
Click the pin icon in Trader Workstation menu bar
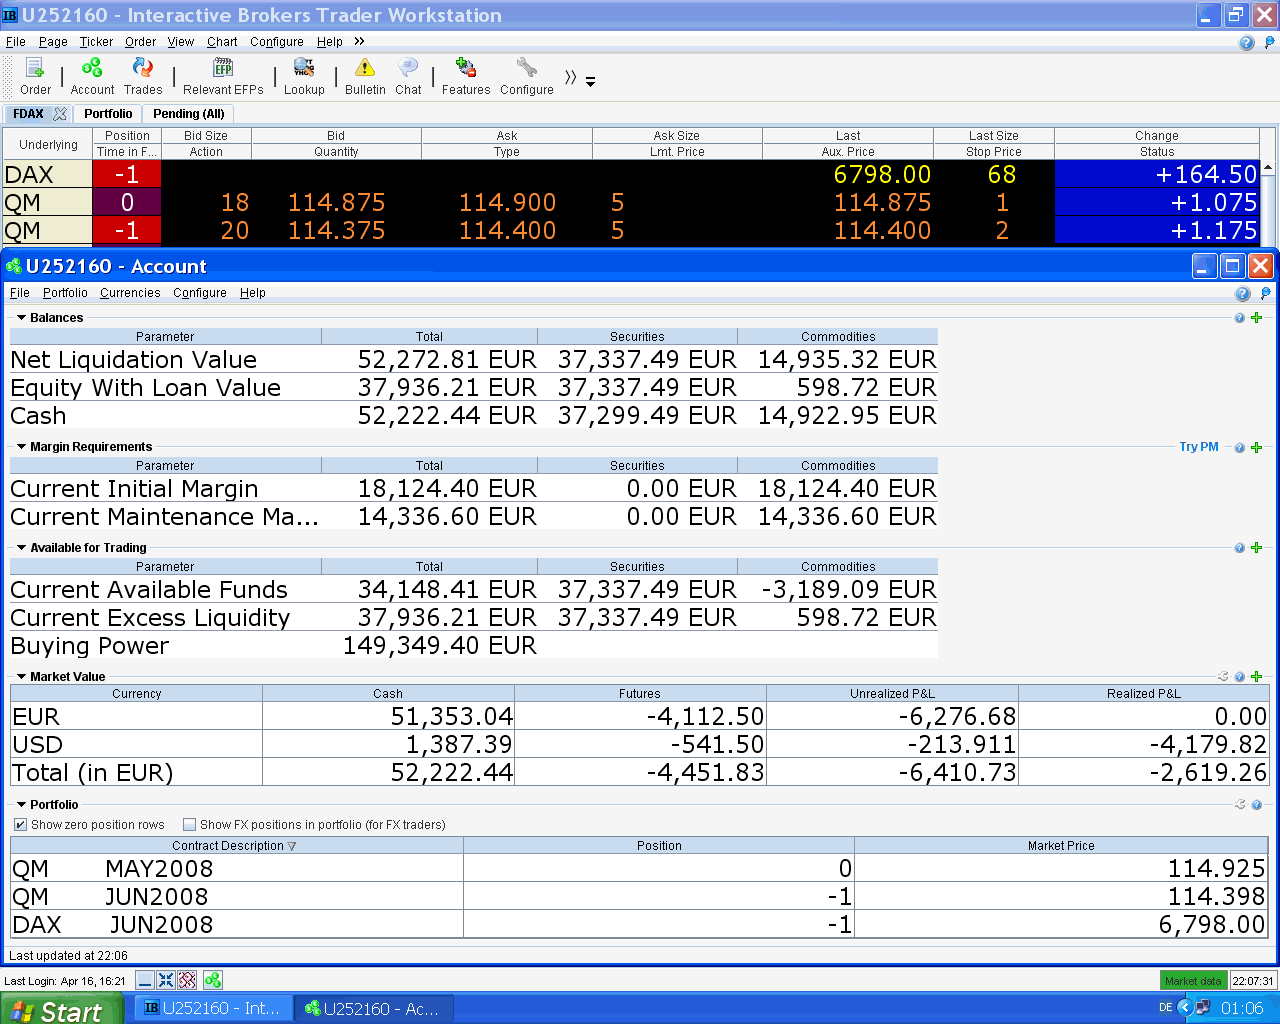click(x=1270, y=42)
